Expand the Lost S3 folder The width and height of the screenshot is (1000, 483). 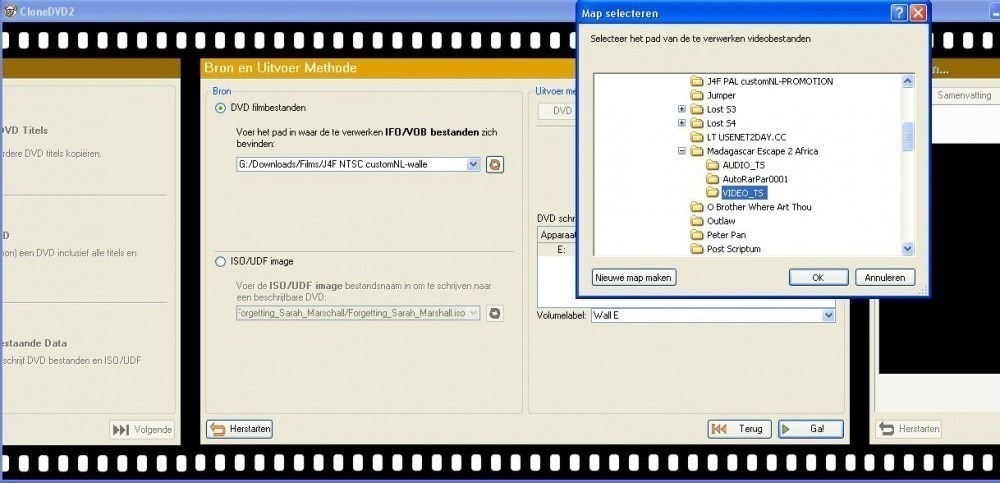[682, 109]
